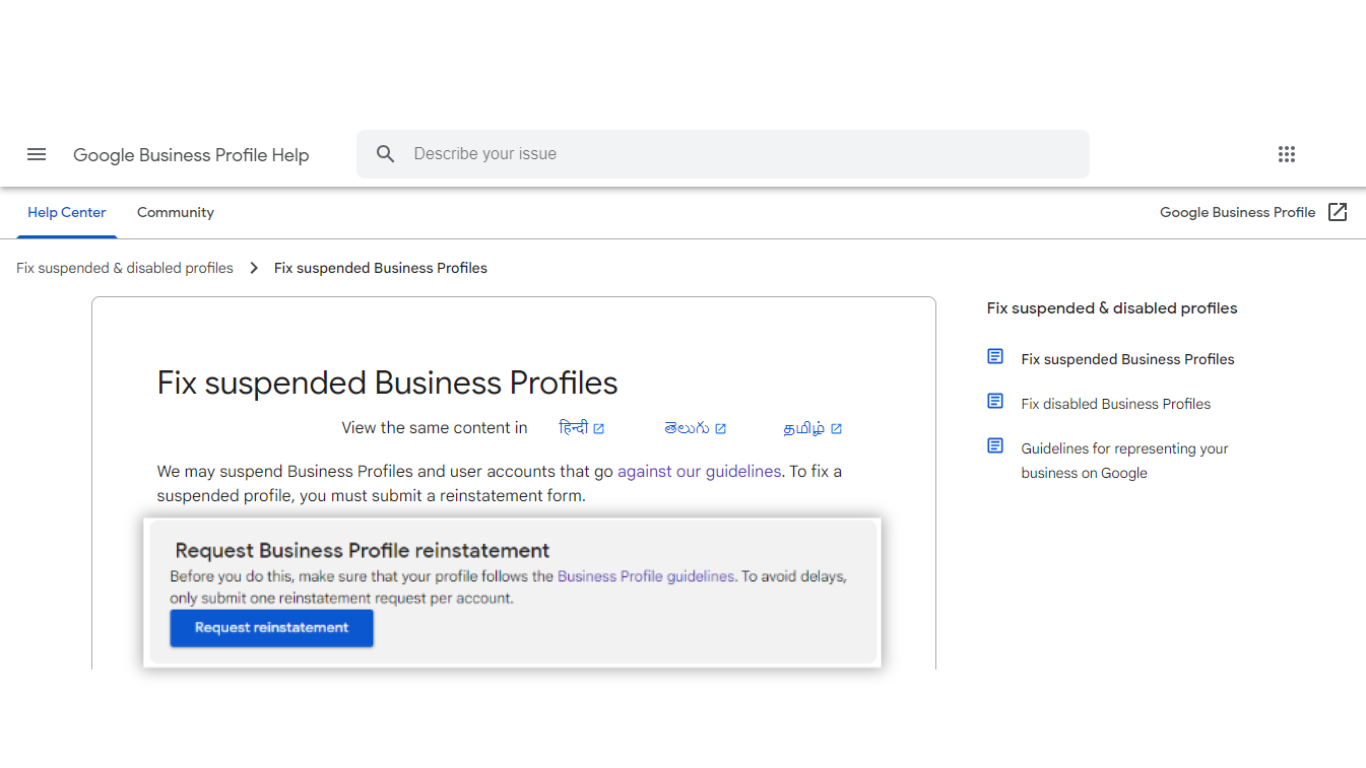Open the Fix disabled Business Profiles article
The height and width of the screenshot is (768, 1366).
tap(1116, 404)
